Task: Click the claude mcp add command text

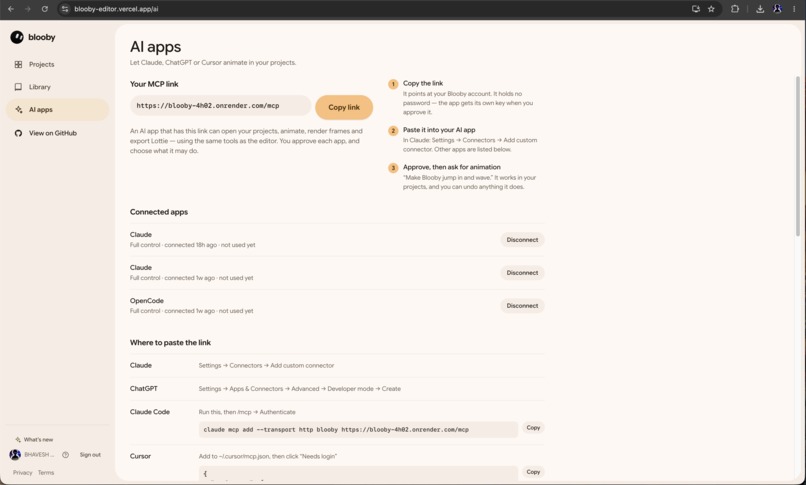Action: point(336,430)
